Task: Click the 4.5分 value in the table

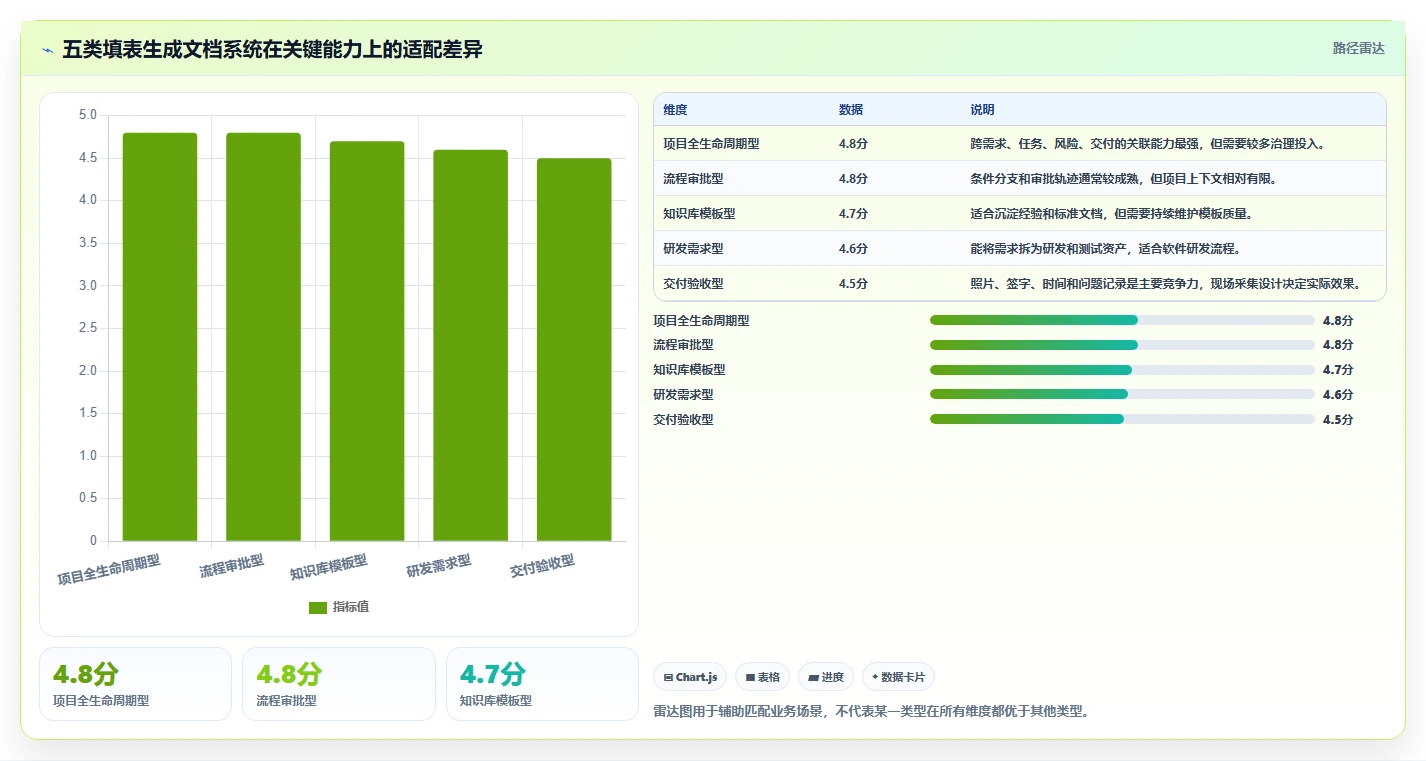Action: coord(853,284)
